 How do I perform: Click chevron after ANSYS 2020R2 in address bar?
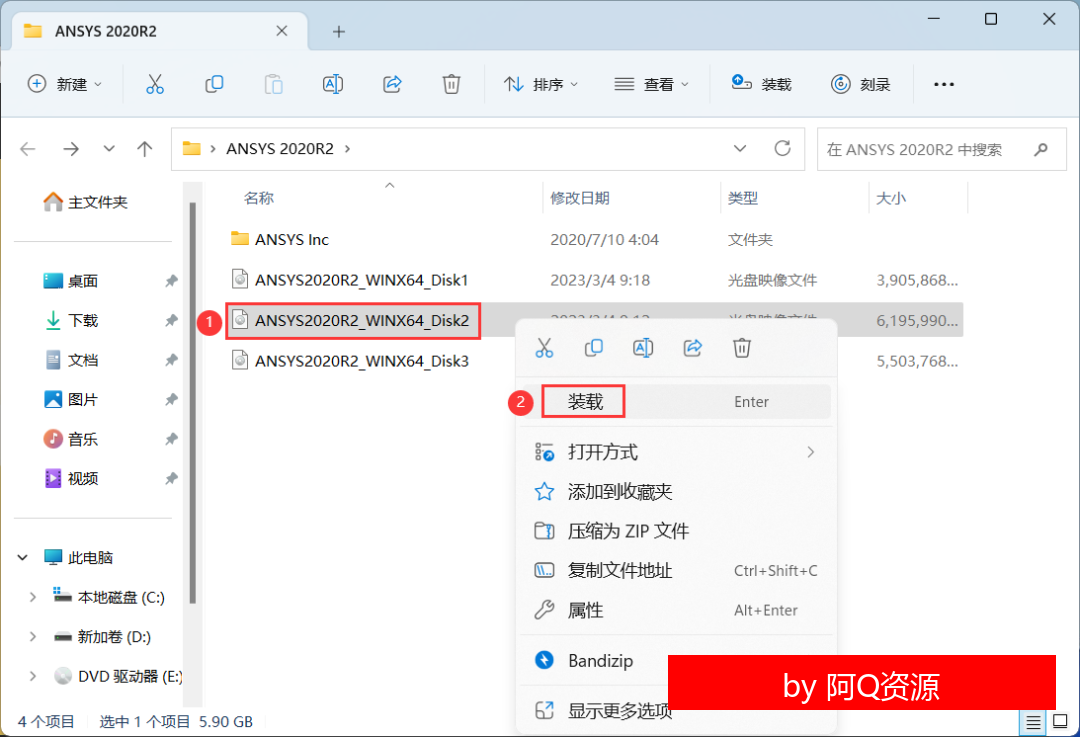[347, 149]
